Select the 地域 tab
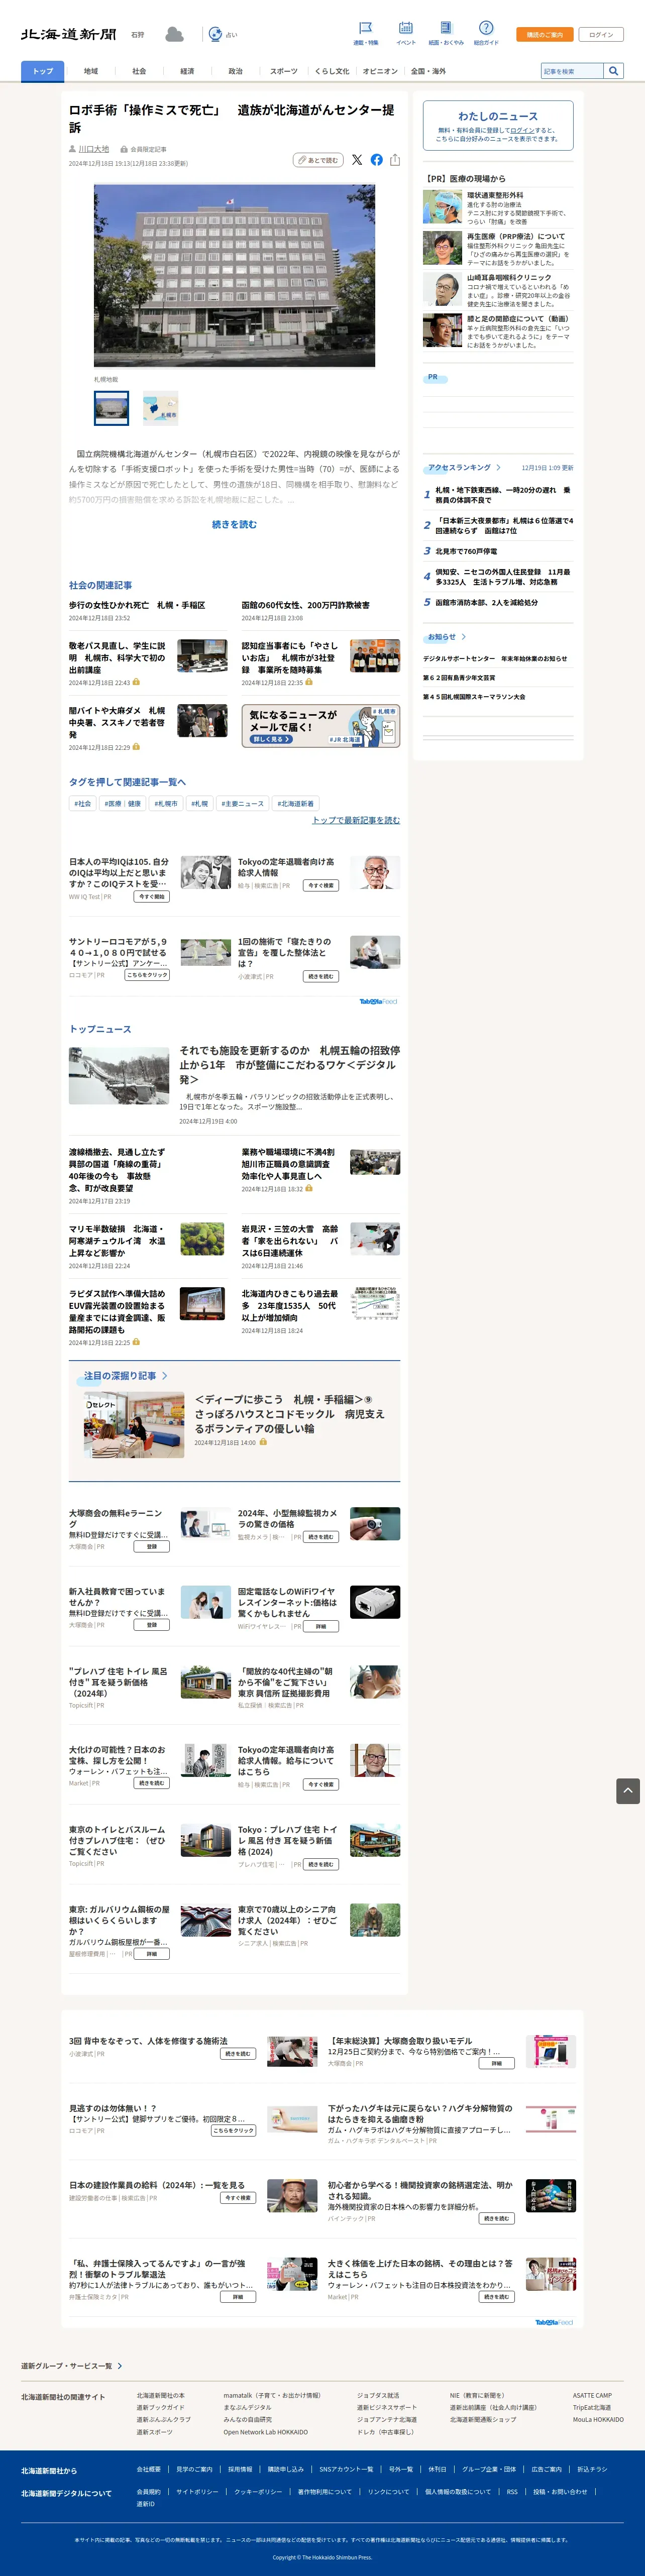Image resolution: width=645 pixels, height=2576 pixels. tap(91, 71)
